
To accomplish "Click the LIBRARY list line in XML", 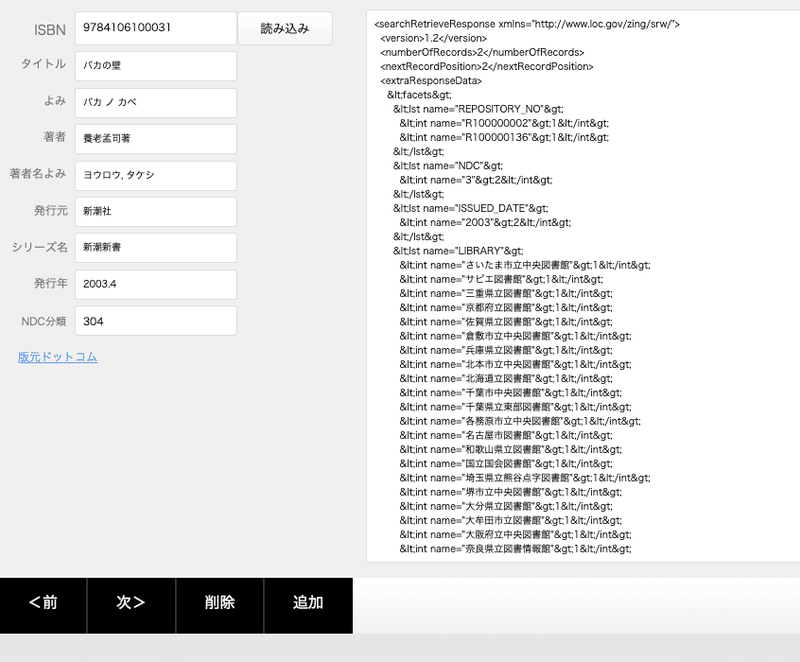I will click(x=458, y=251).
